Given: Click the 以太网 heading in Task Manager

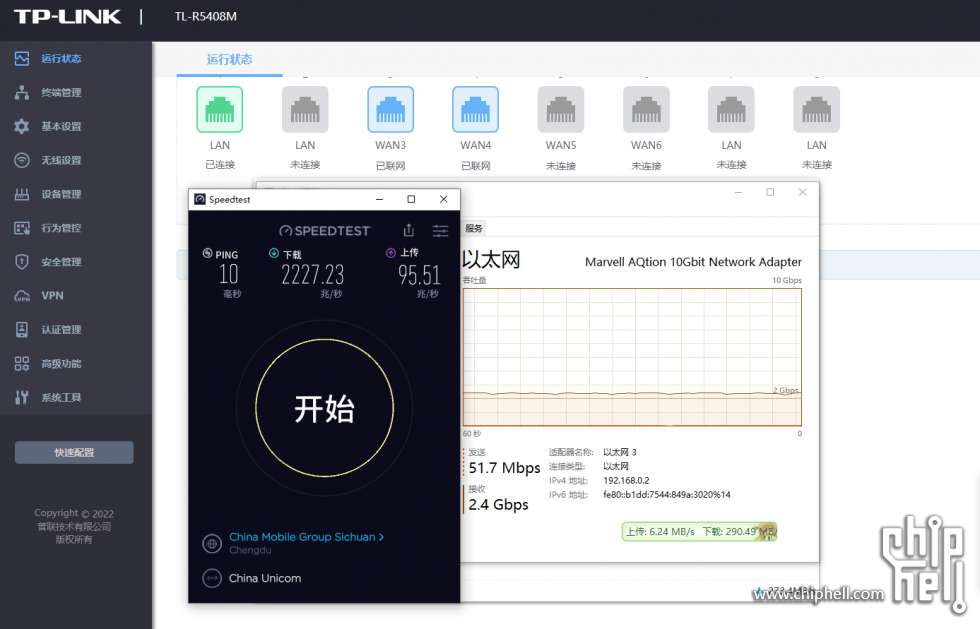Looking at the screenshot, I should click(x=491, y=259).
